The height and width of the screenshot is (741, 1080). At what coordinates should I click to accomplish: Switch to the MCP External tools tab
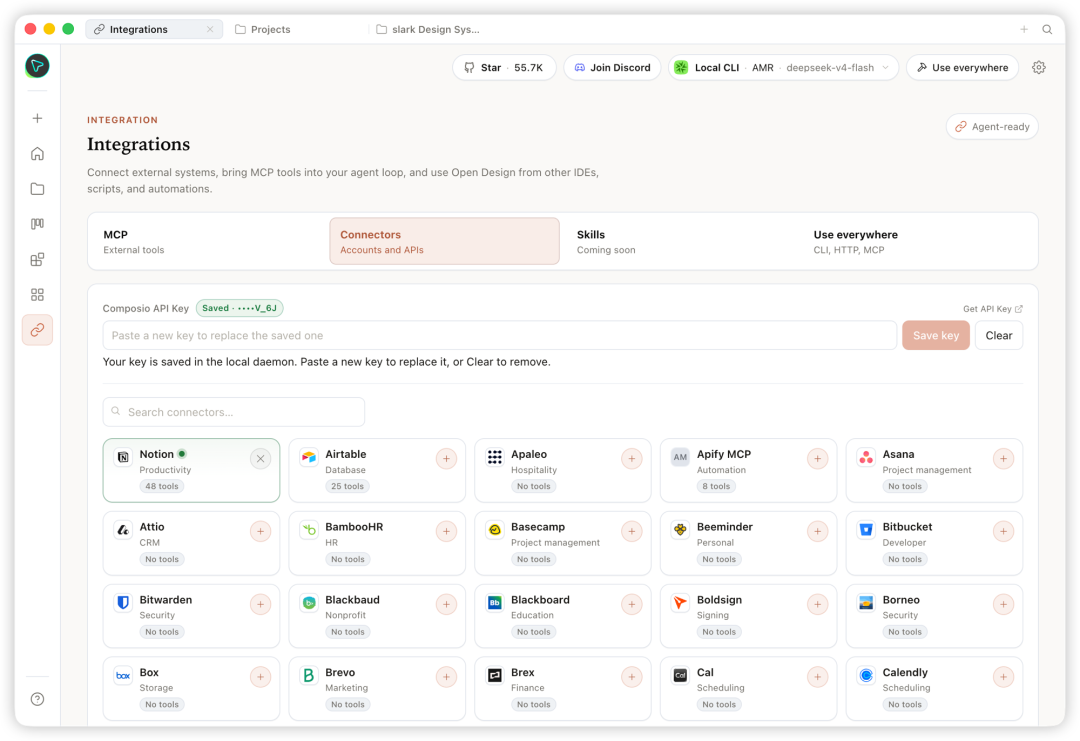coord(209,242)
